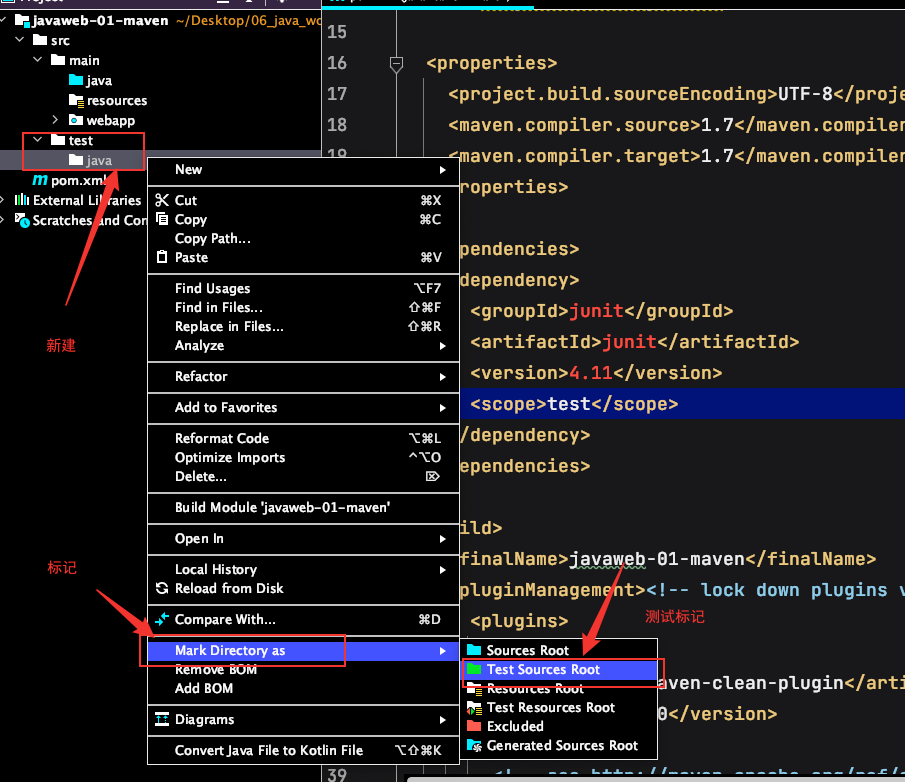Choose Build Module 'javaweb-01-maven'
The width and height of the screenshot is (905, 782).
[303, 507]
